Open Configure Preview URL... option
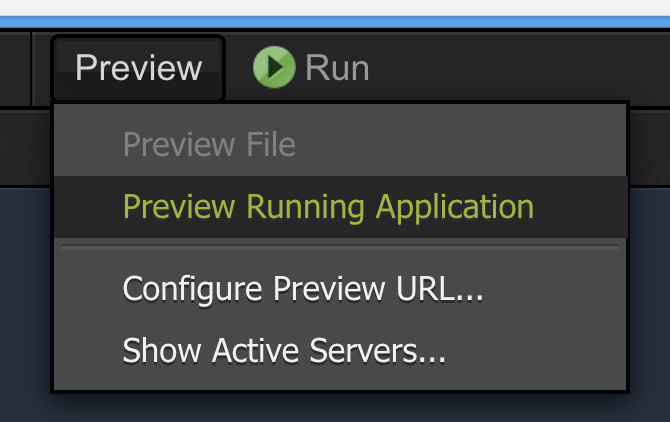This screenshot has height=422, width=670. coord(340,289)
